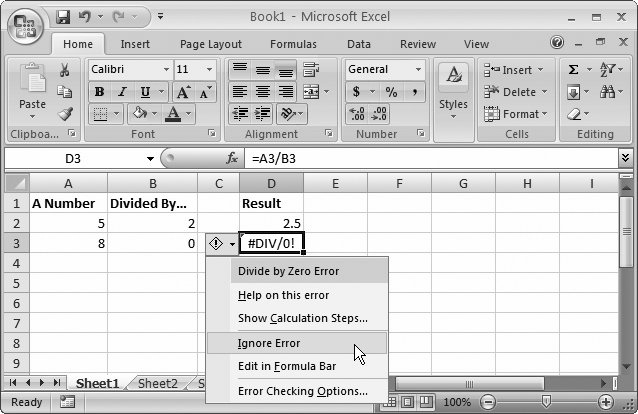Click the Fill down arrow icon
Image resolution: width=638 pixels, height=414 pixels.
click(x=573, y=92)
